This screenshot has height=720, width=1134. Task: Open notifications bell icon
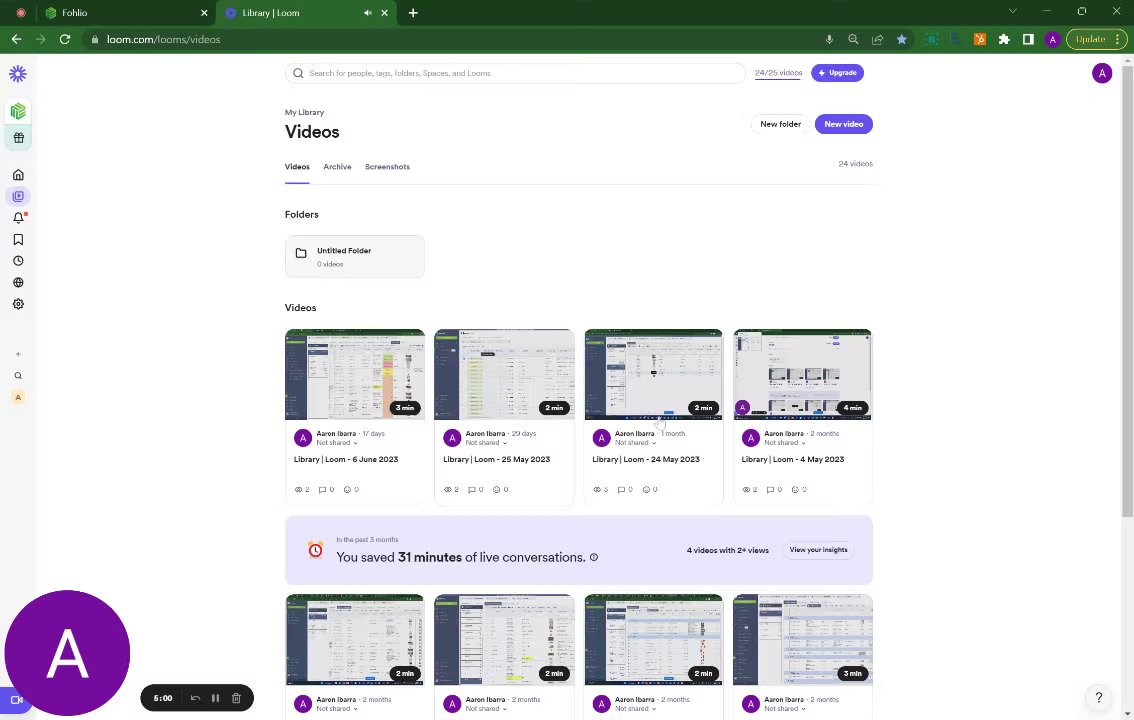tap(18, 218)
